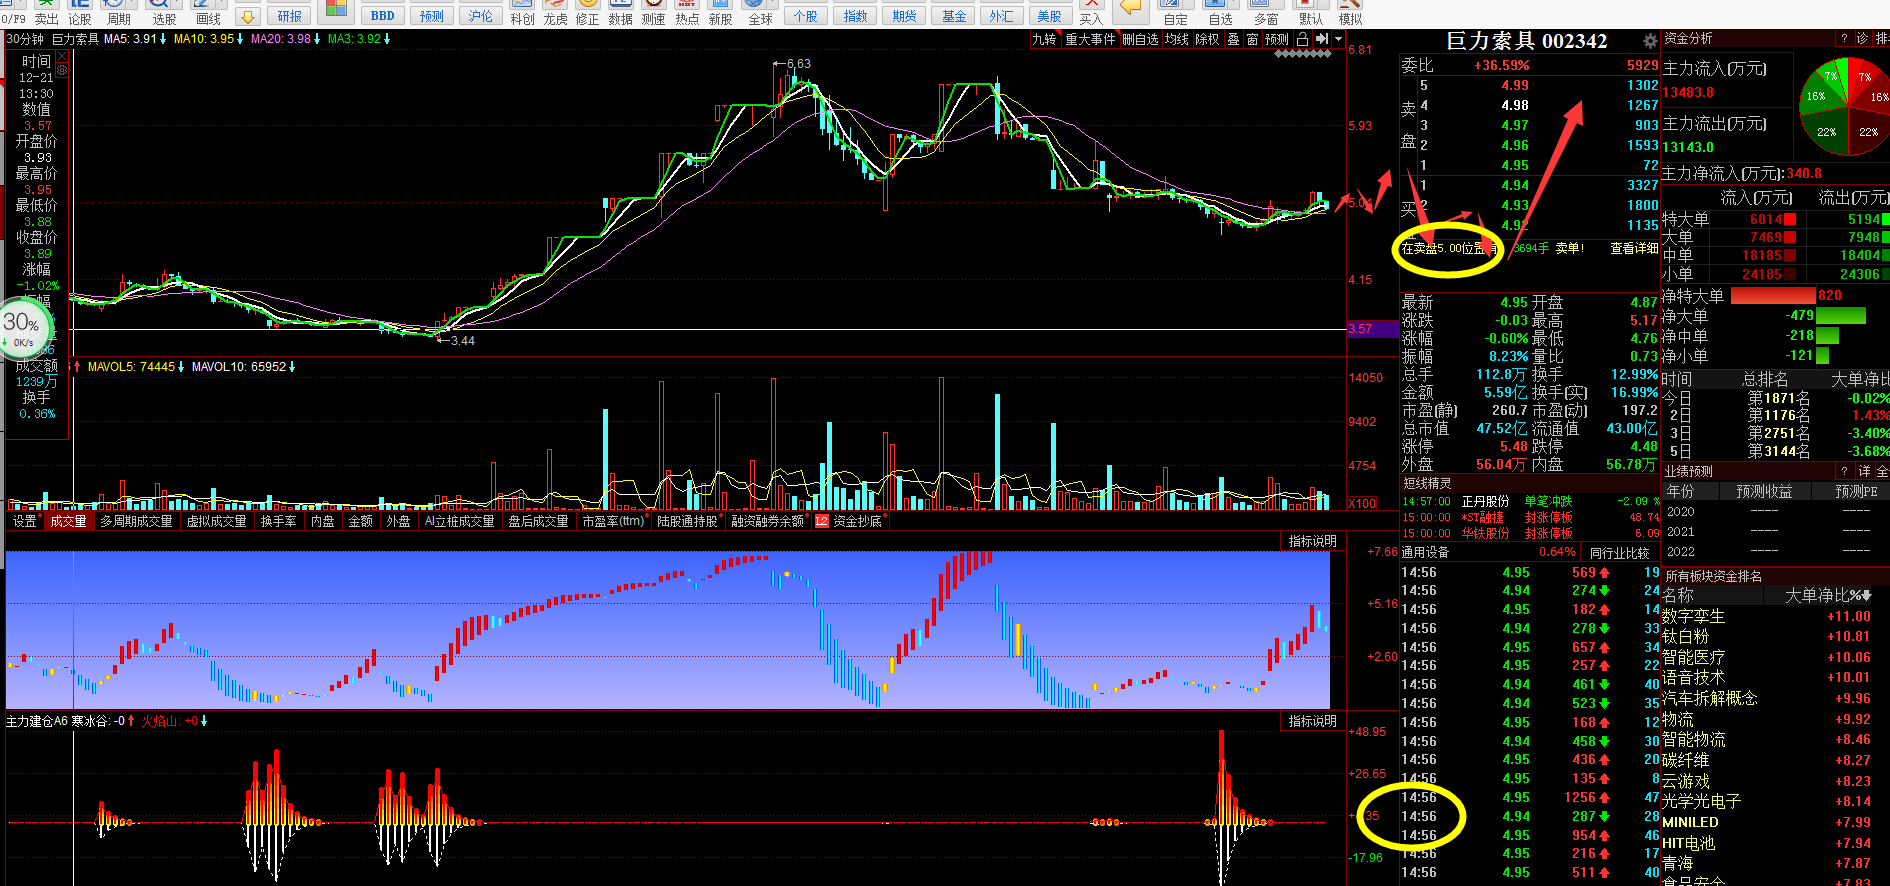The image size is (1890, 886).
Task: Click 删自选 to remove from watchlist
Action: pos(1140,39)
